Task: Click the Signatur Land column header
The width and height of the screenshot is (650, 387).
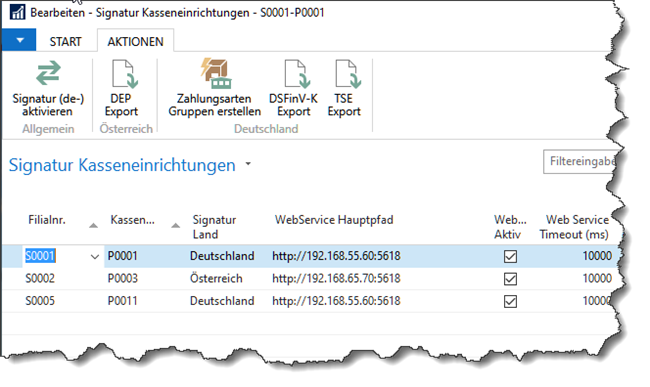Action: tap(214, 227)
